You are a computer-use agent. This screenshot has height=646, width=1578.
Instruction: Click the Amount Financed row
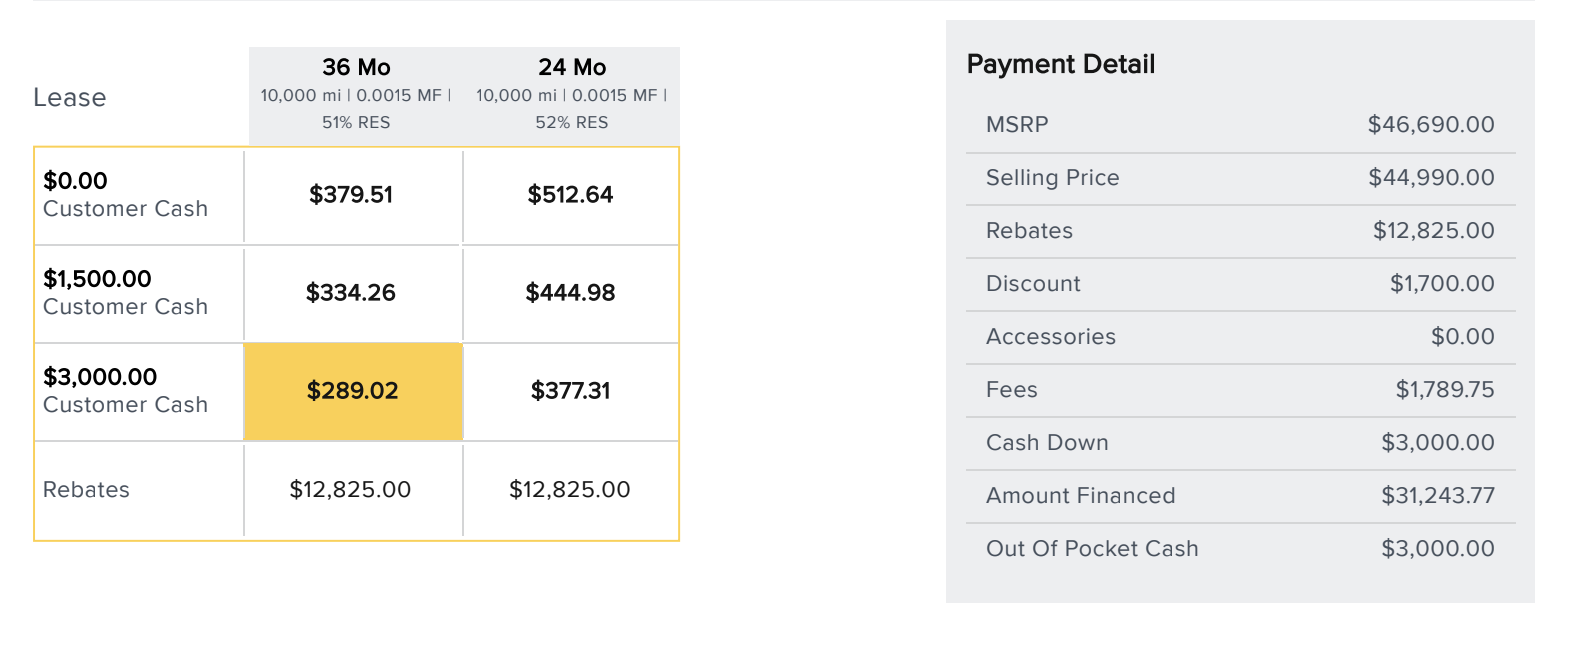coord(1240,497)
